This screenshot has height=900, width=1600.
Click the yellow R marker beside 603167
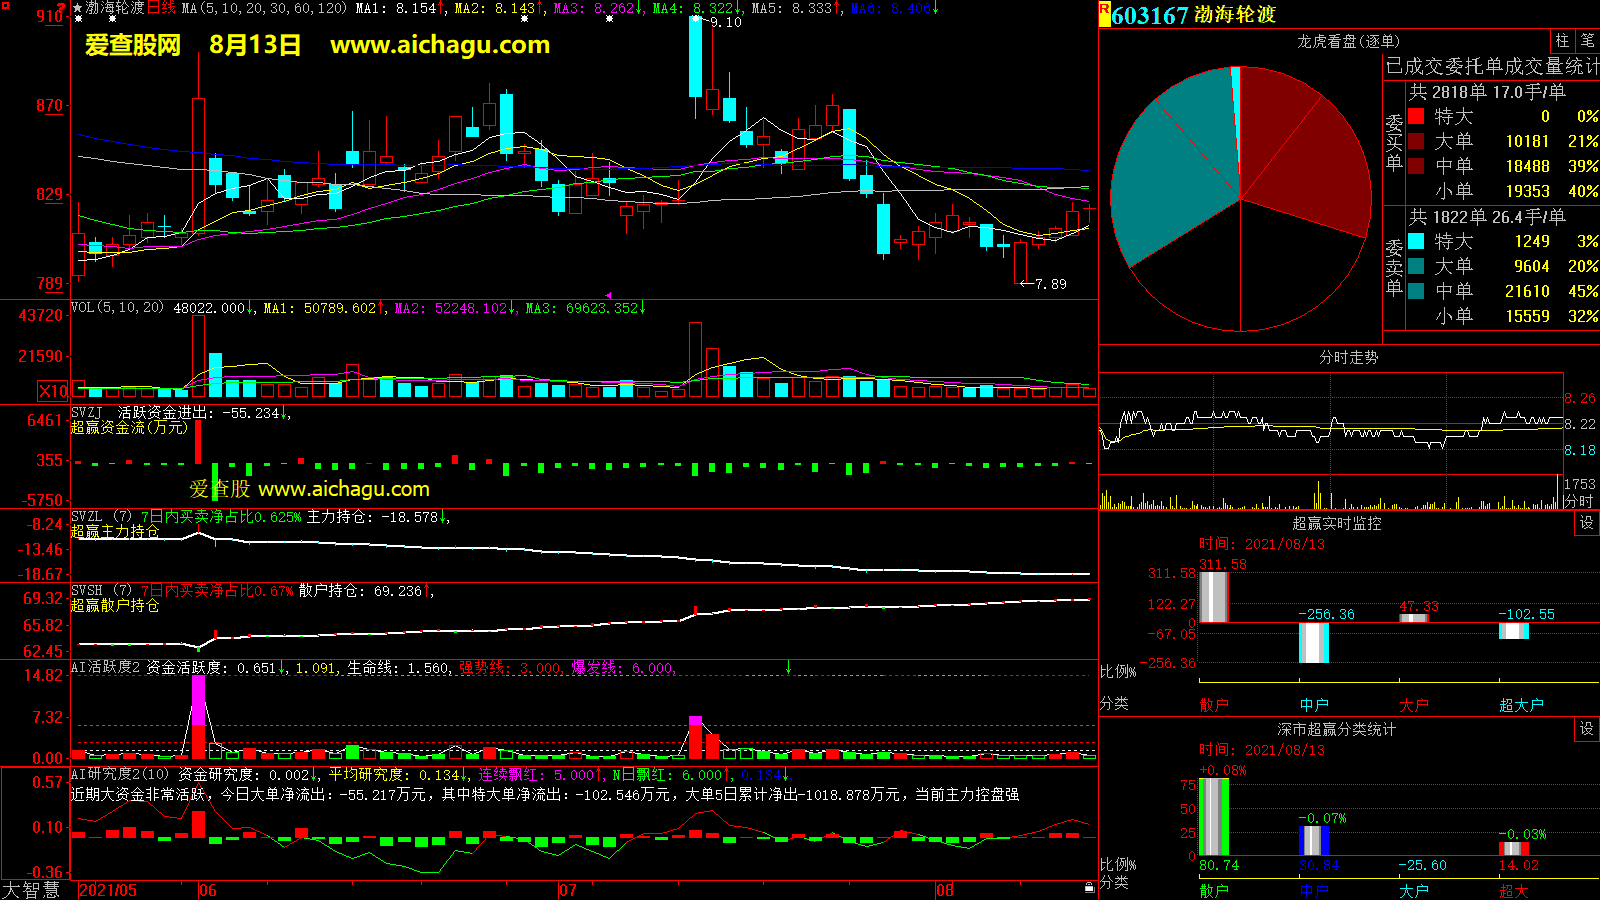click(1104, 14)
